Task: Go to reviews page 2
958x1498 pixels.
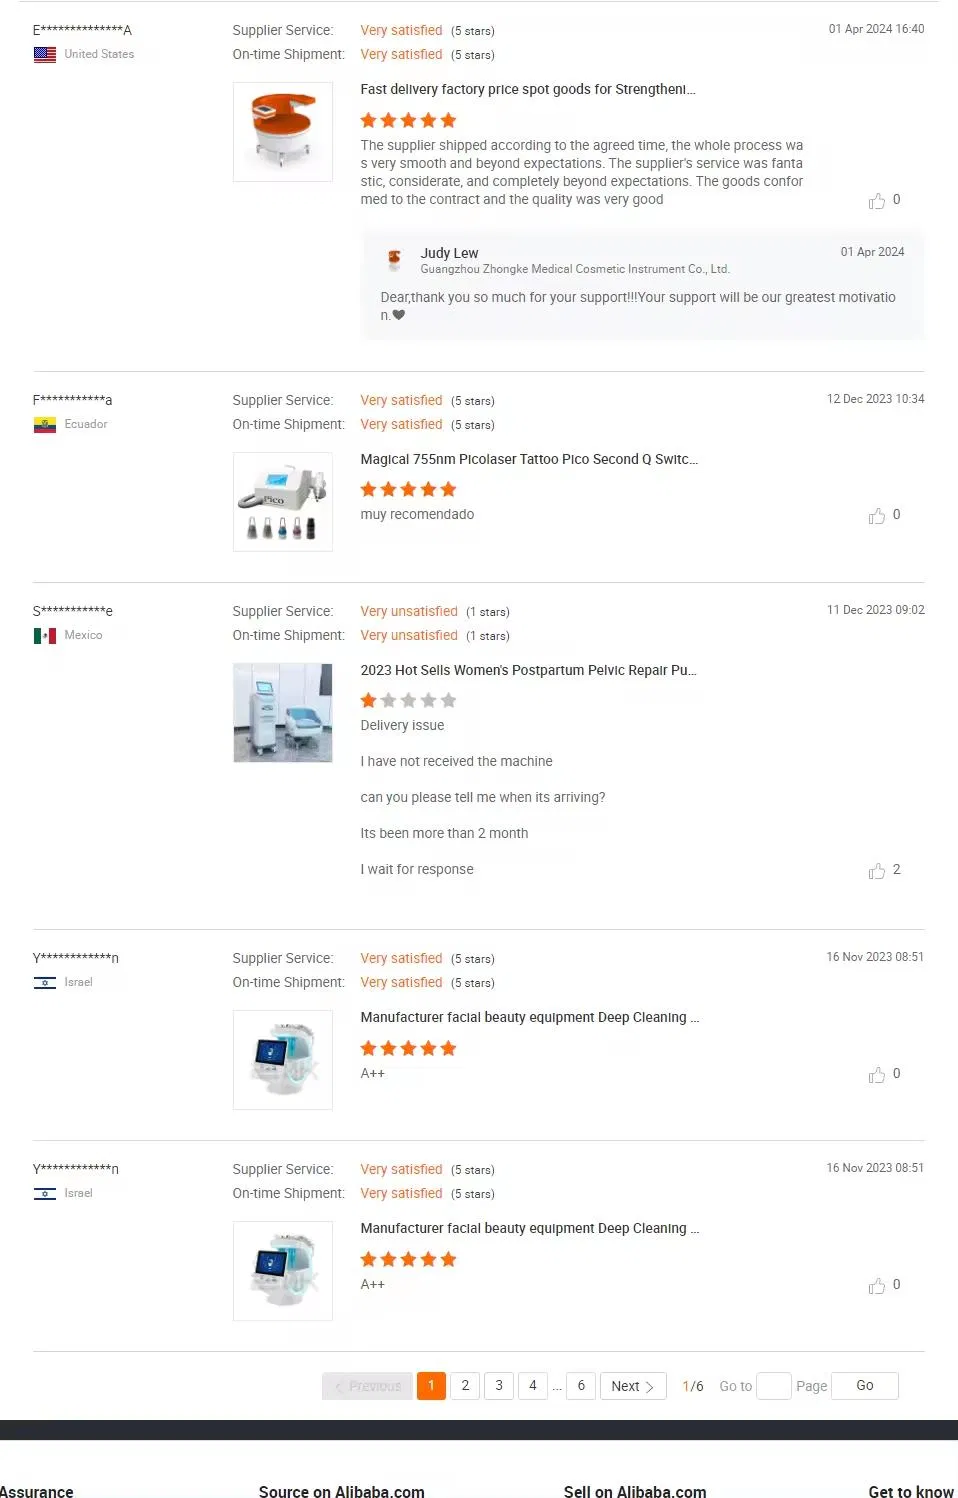Action: [x=465, y=1386]
